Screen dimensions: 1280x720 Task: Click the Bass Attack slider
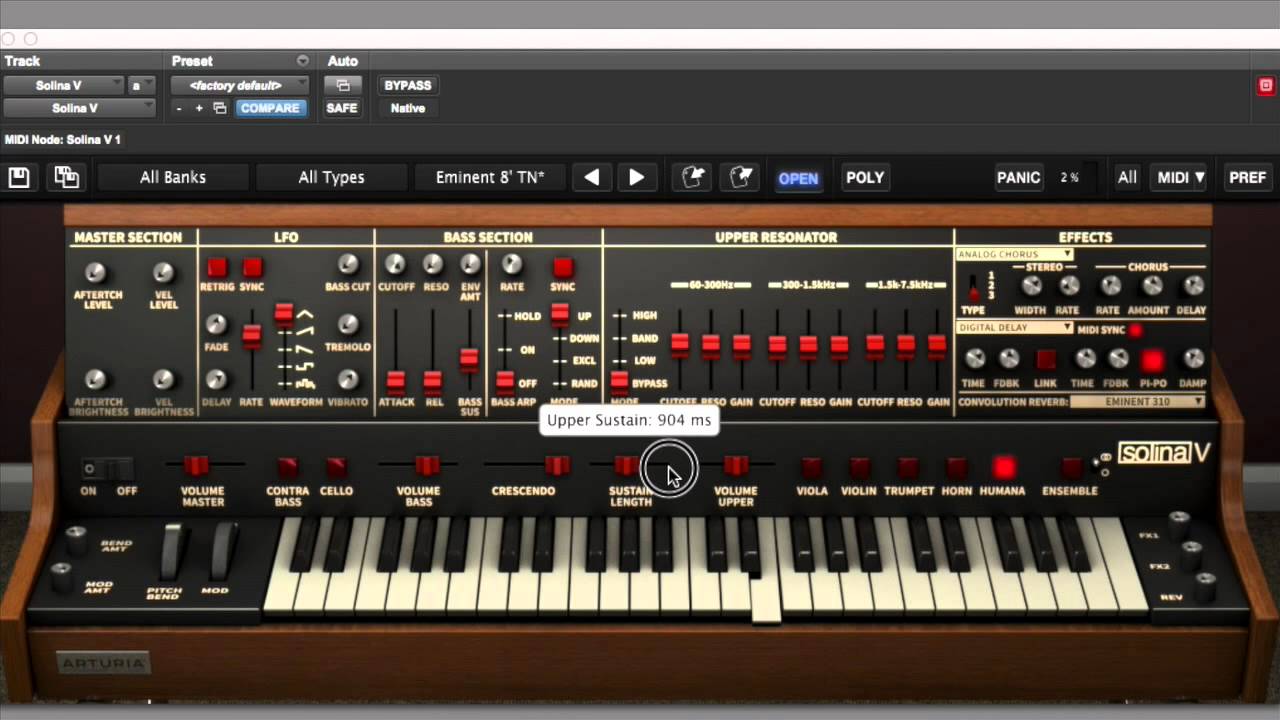[x=396, y=383]
